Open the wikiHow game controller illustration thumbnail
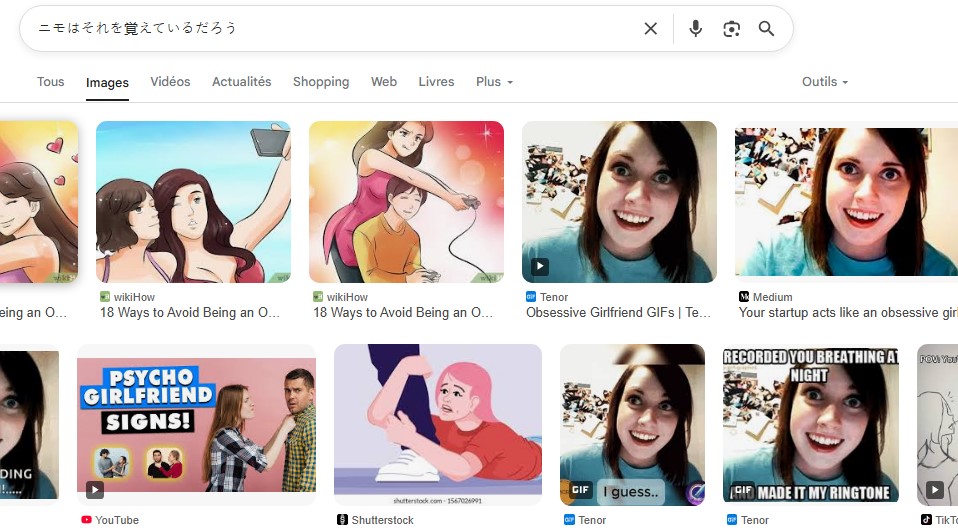 [406, 202]
